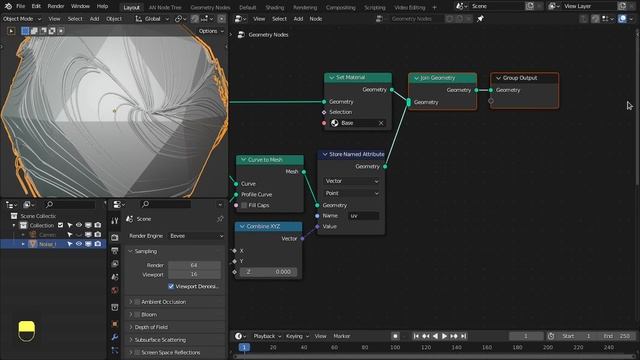
Task: Open the Particles properties tab
Action: (115, 351)
